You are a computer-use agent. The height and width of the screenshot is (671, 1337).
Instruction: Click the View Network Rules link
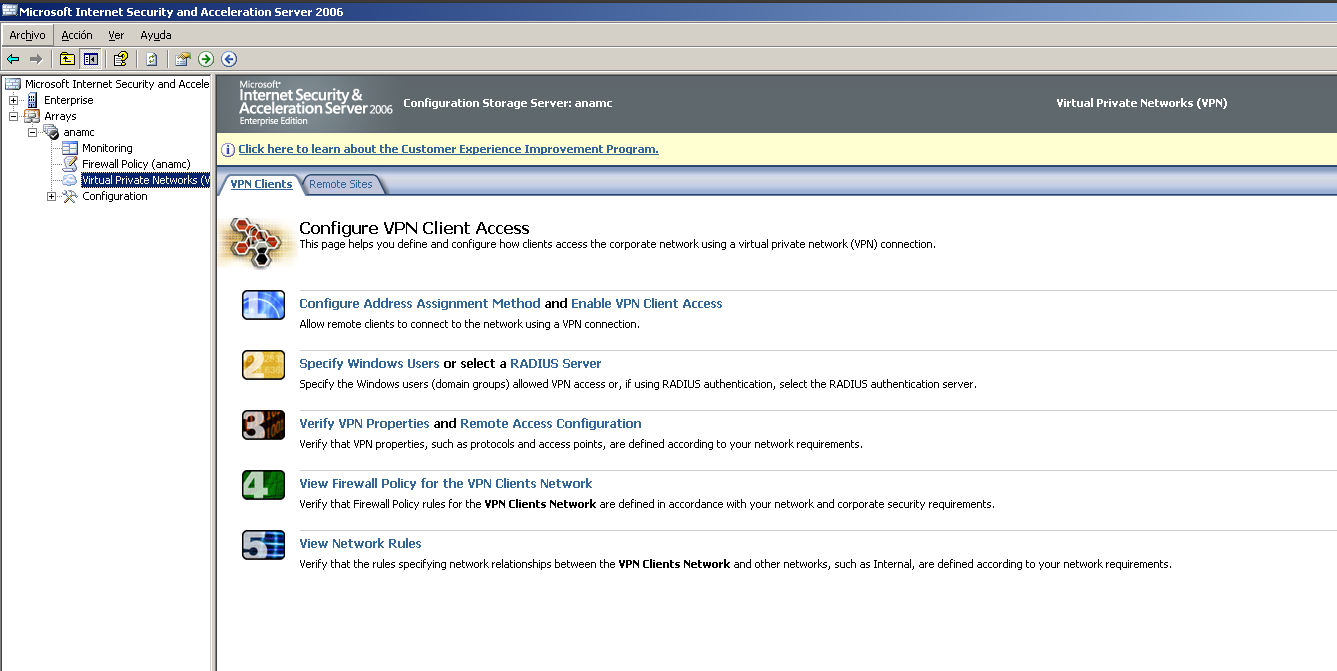pyautogui.click(x=360, y=543)
